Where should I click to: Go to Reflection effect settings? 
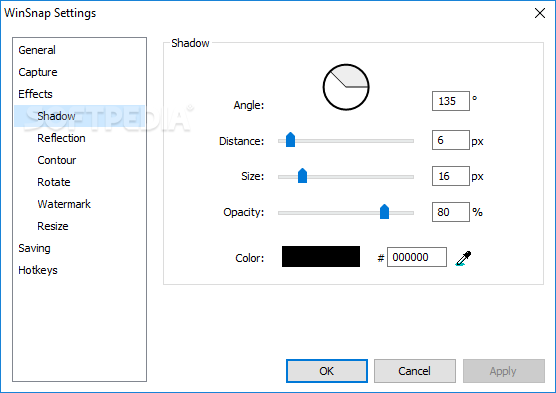click(x=61, y=138)
